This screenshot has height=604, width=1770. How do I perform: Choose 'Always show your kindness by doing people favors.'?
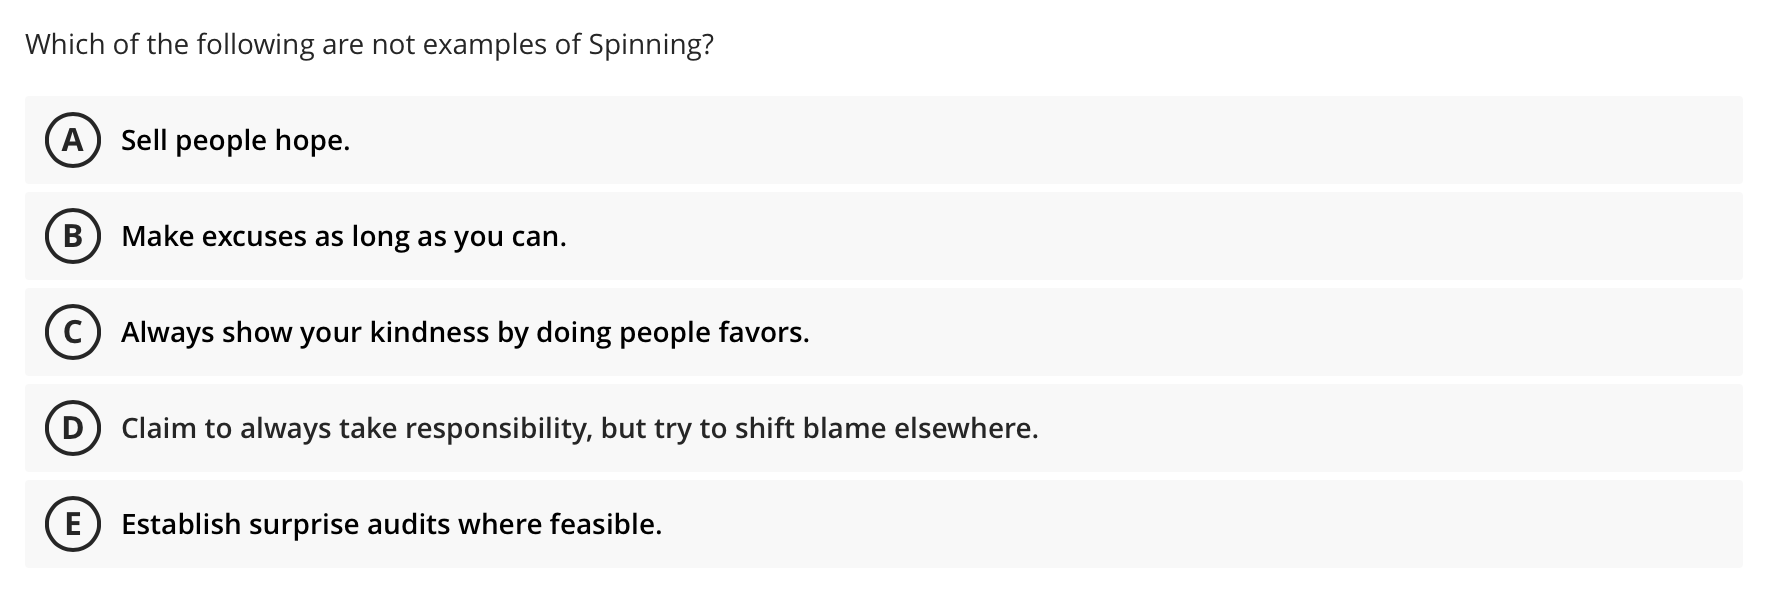coord(464,332)
